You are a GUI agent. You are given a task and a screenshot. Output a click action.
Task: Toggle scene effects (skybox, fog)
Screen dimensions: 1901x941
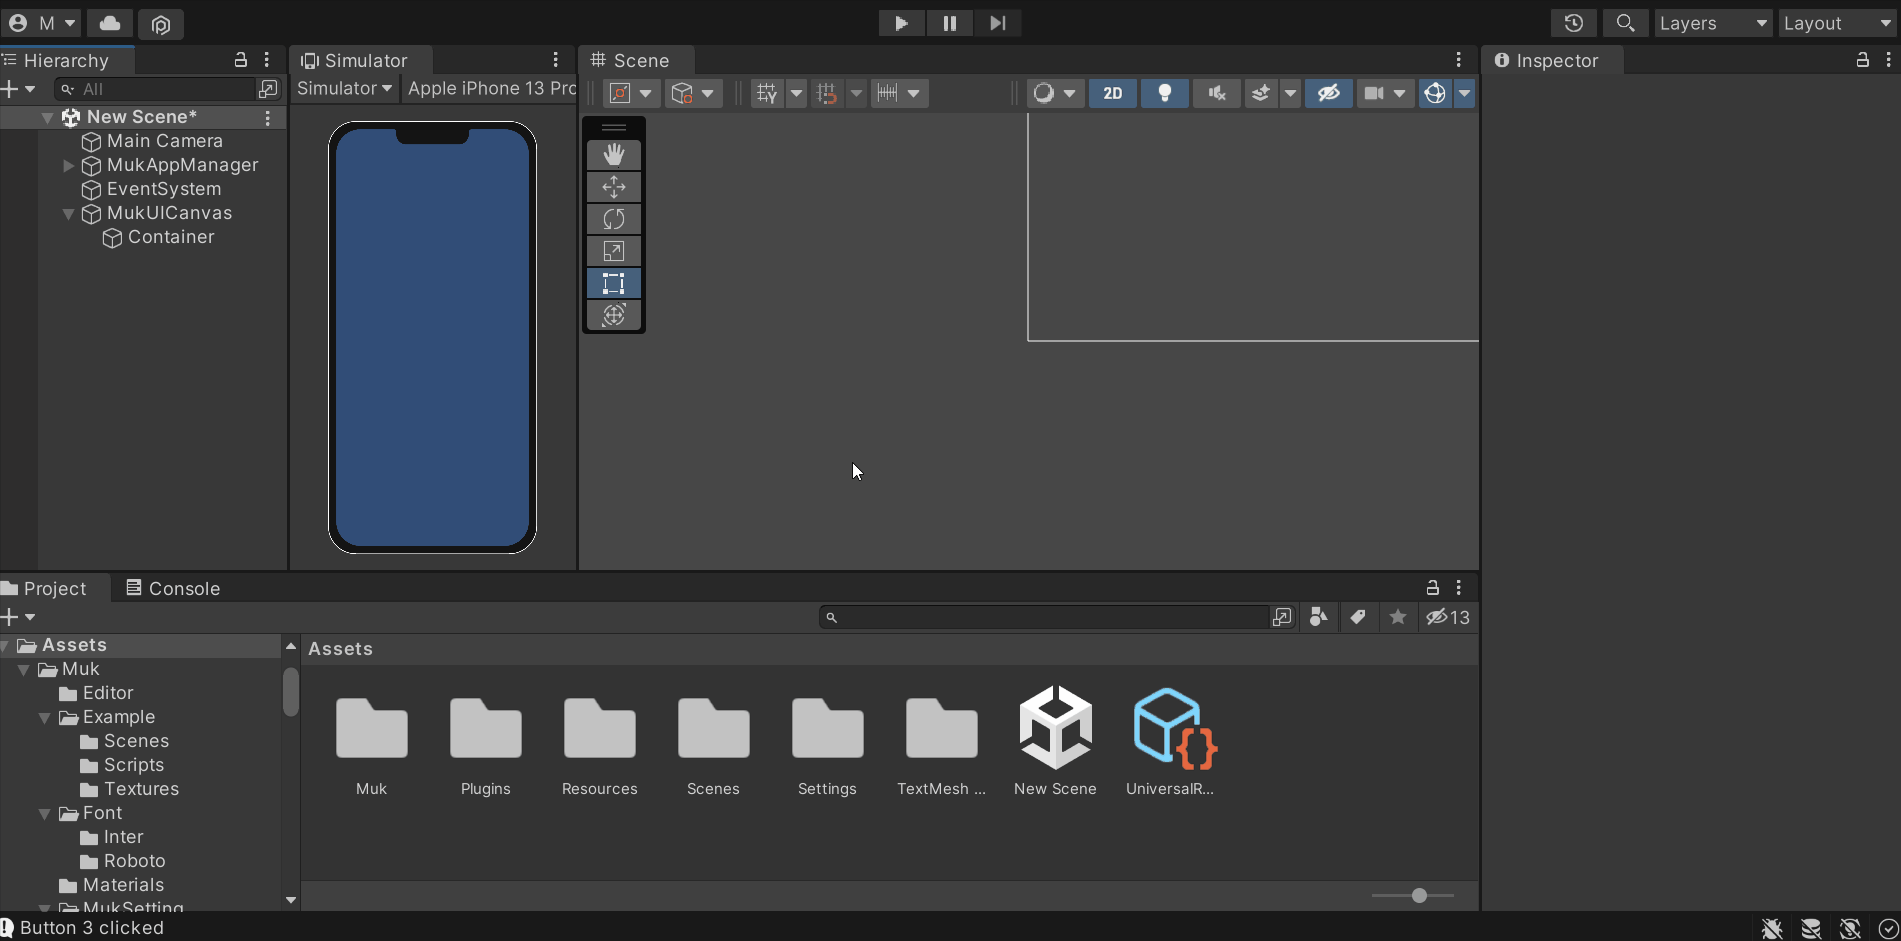point(1261,93)
